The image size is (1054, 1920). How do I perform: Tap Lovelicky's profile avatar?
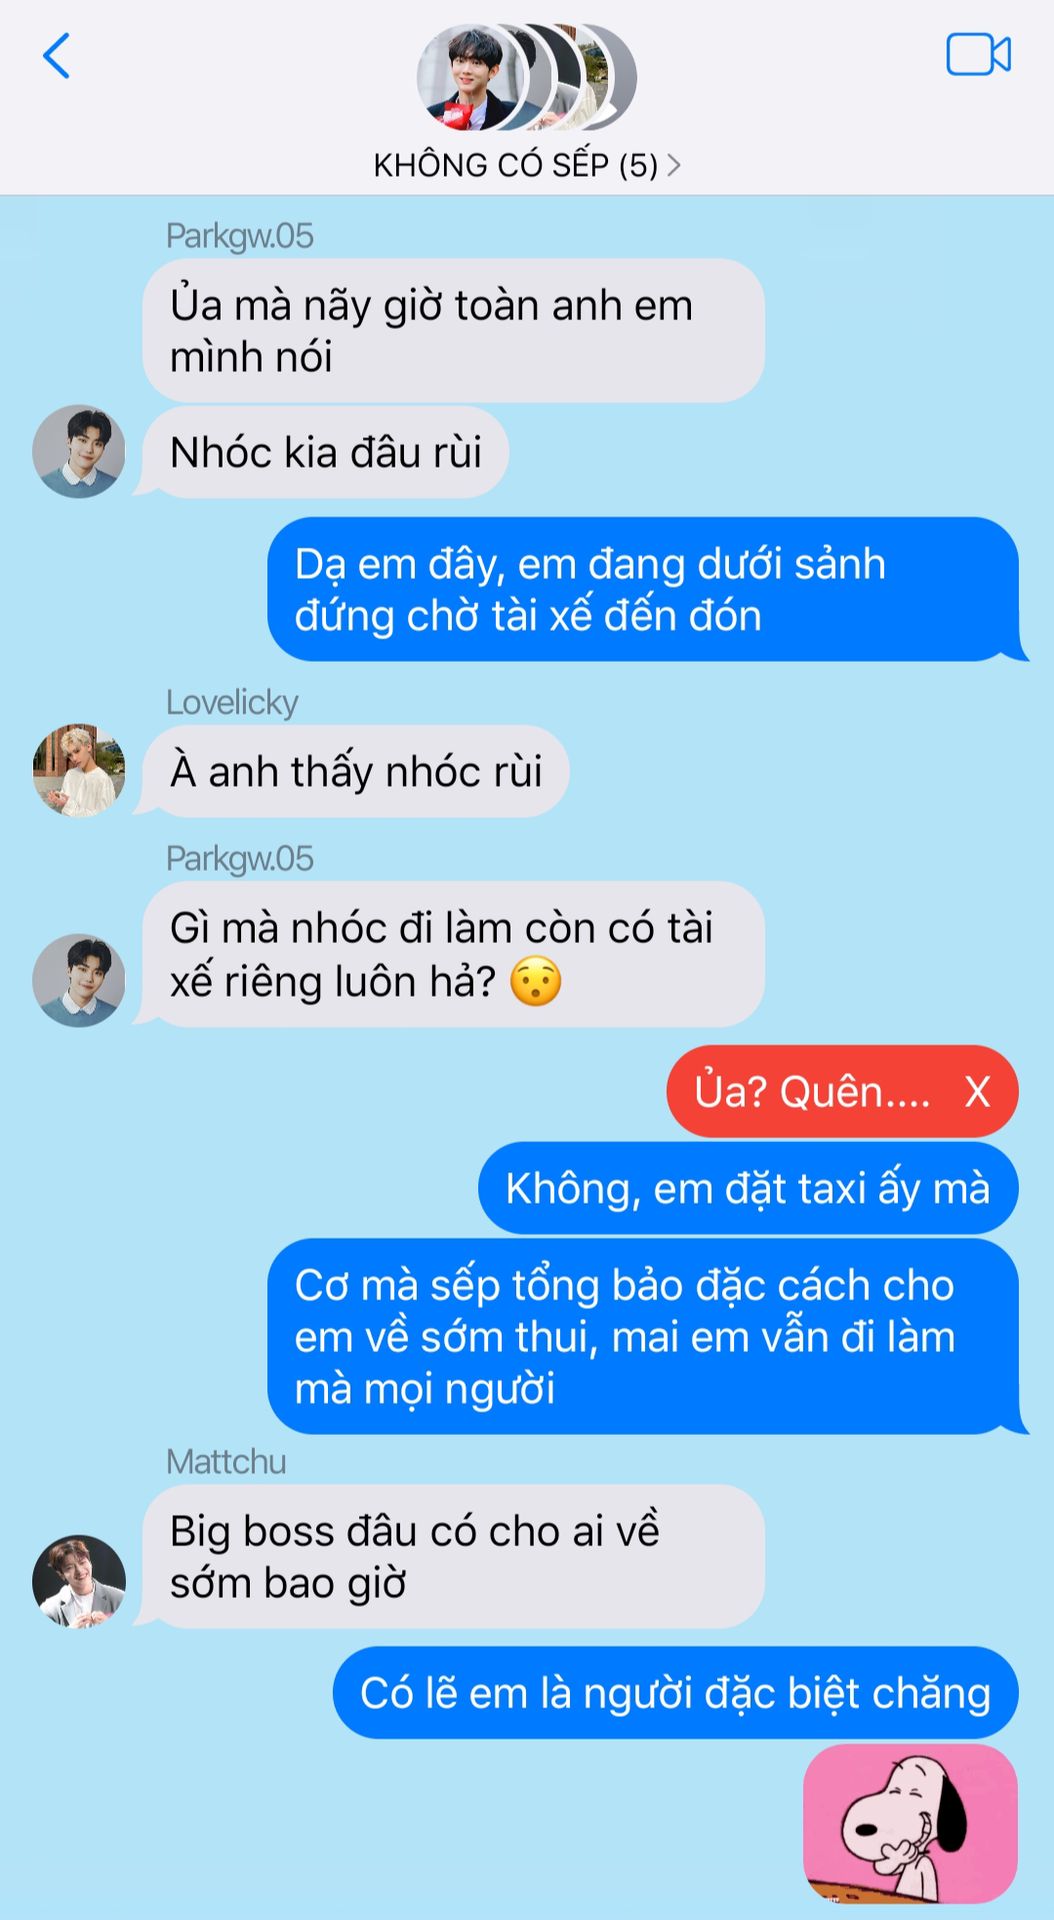(x=79, y=770)
